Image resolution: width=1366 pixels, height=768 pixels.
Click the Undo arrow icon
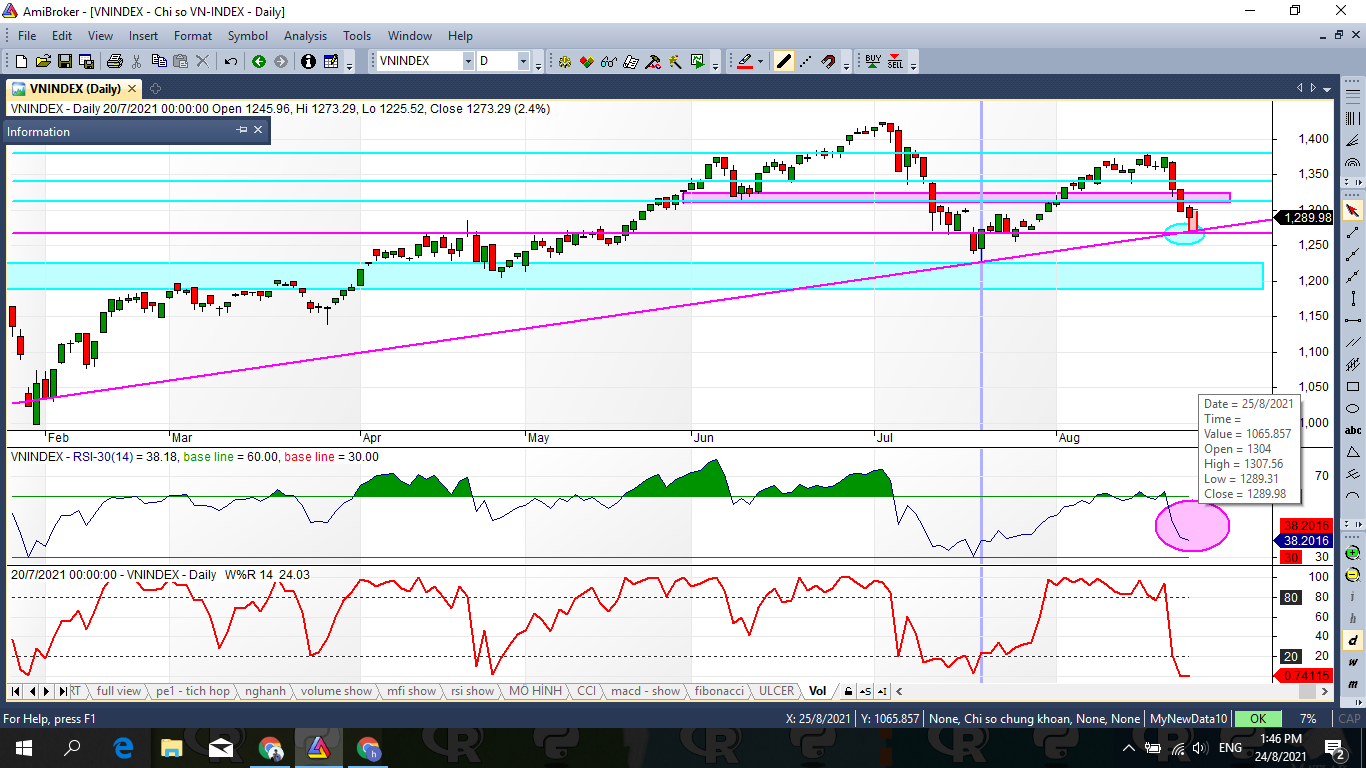[230, 61]
